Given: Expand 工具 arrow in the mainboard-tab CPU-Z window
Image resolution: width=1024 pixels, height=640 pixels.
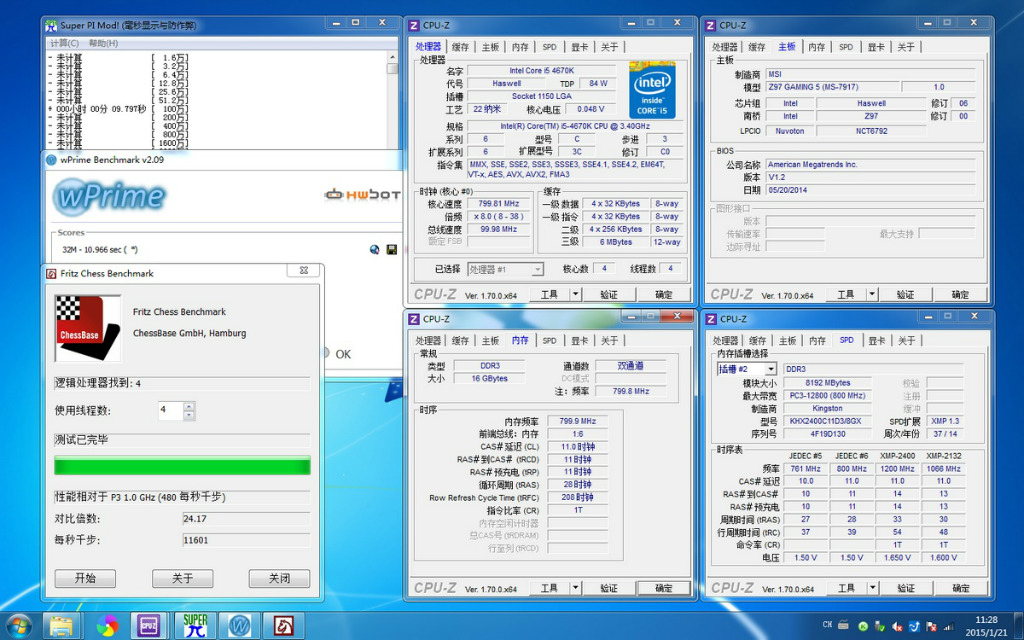Looking at the screenshot, I should point(872,295).
